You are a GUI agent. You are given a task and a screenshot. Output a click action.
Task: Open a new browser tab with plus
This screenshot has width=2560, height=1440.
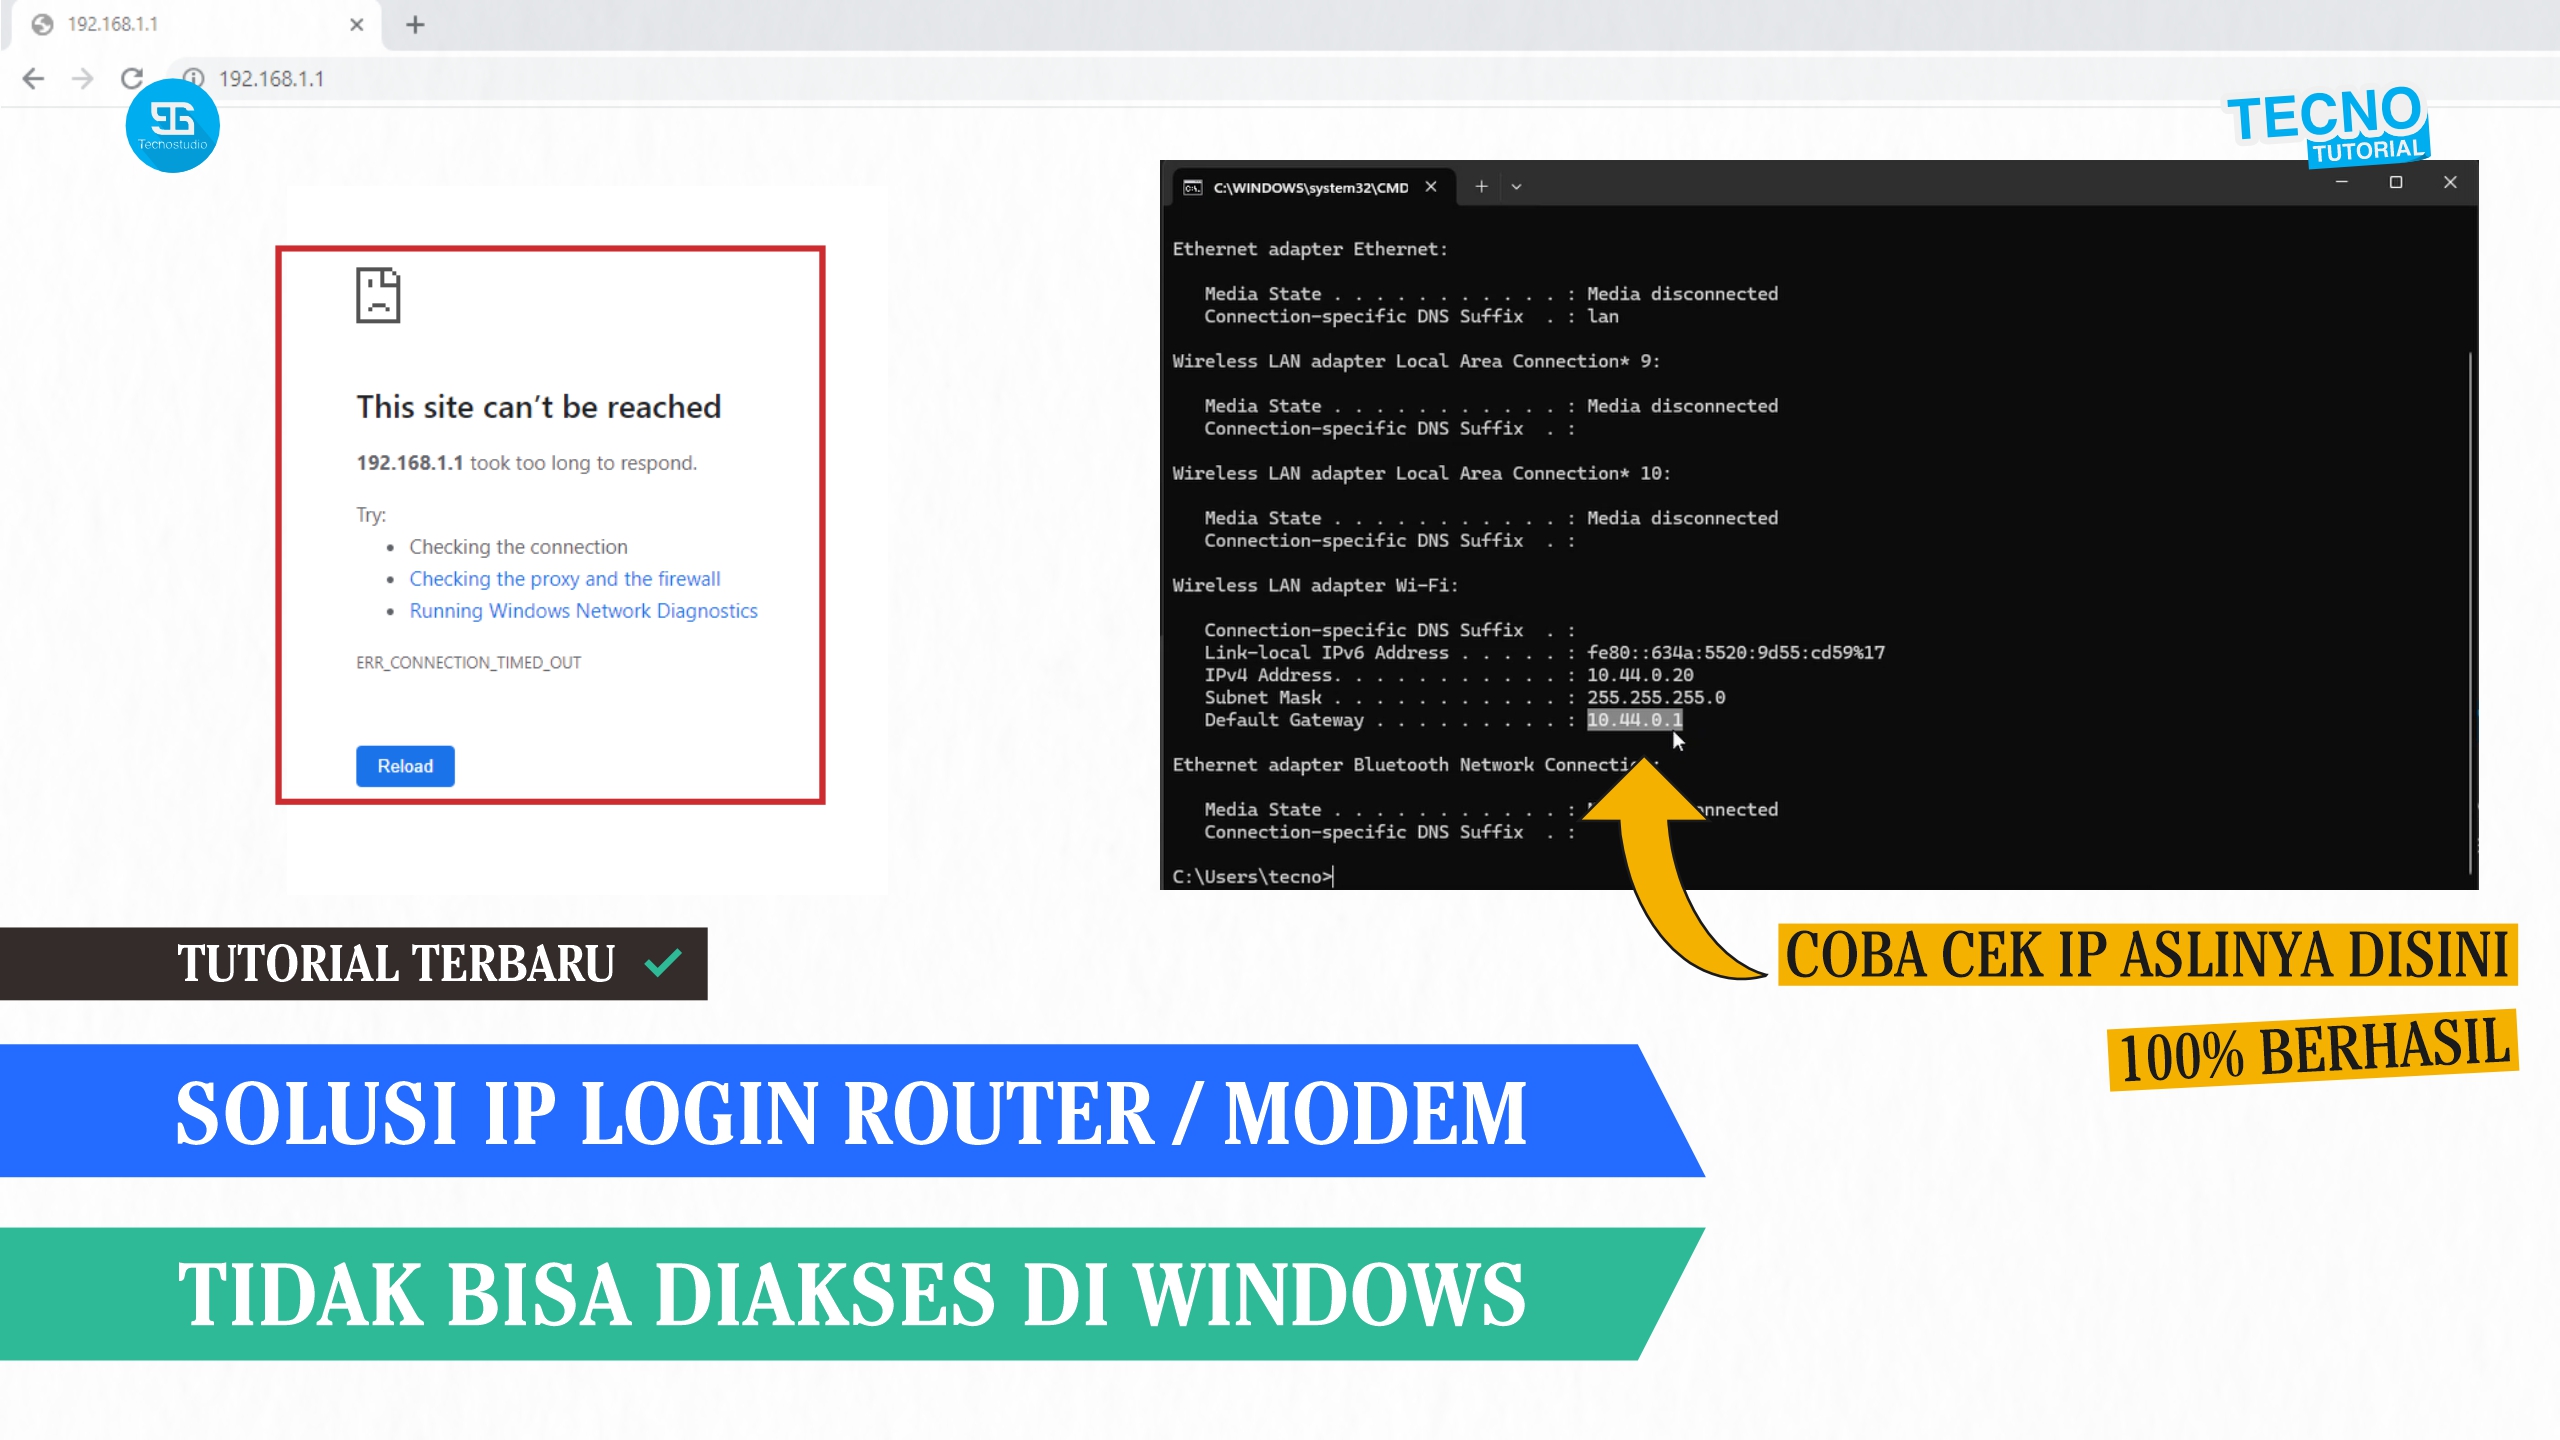coord(415,24)
